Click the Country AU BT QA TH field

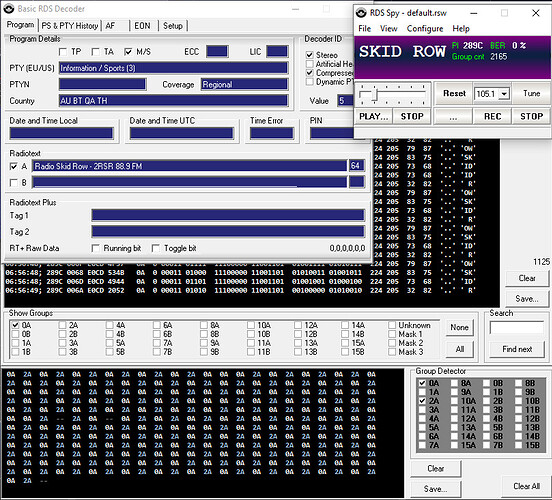coord(174,101)
